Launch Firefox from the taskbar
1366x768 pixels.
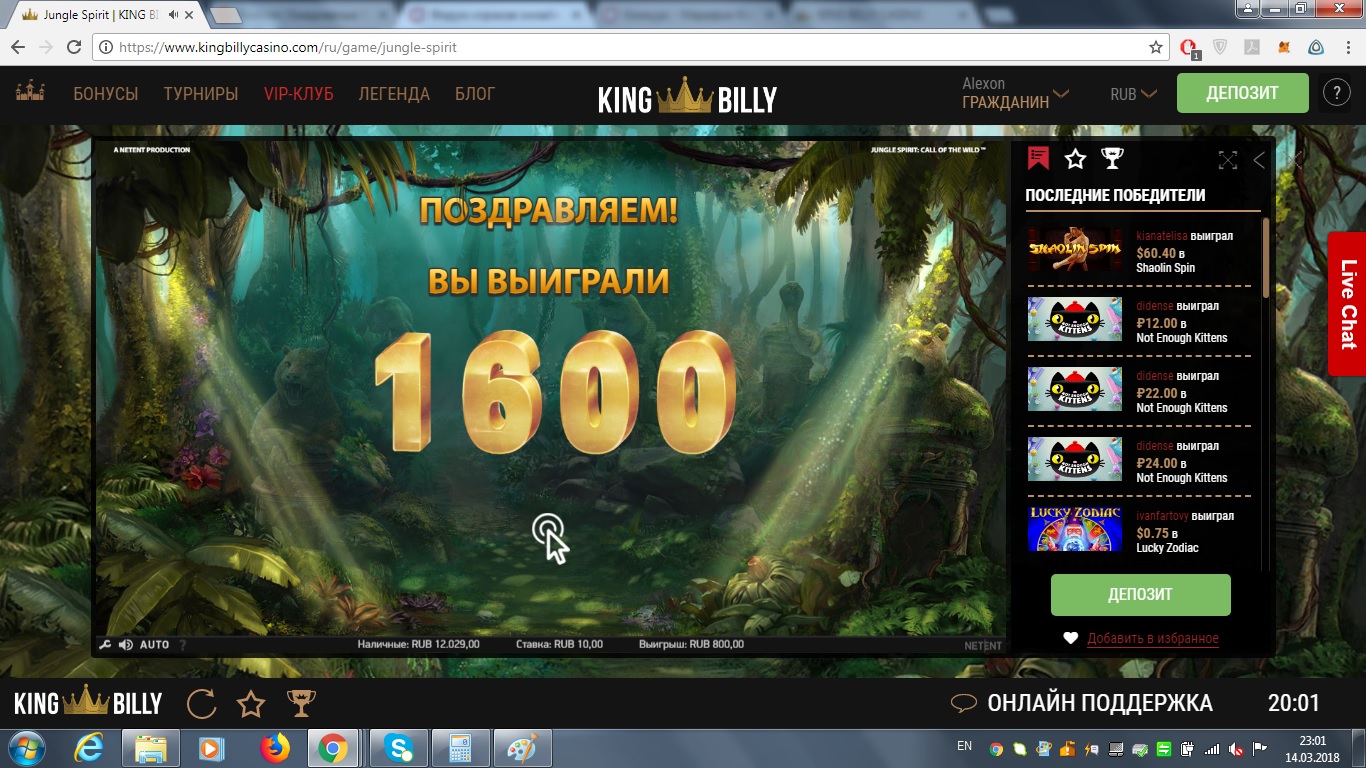[275, 748]
